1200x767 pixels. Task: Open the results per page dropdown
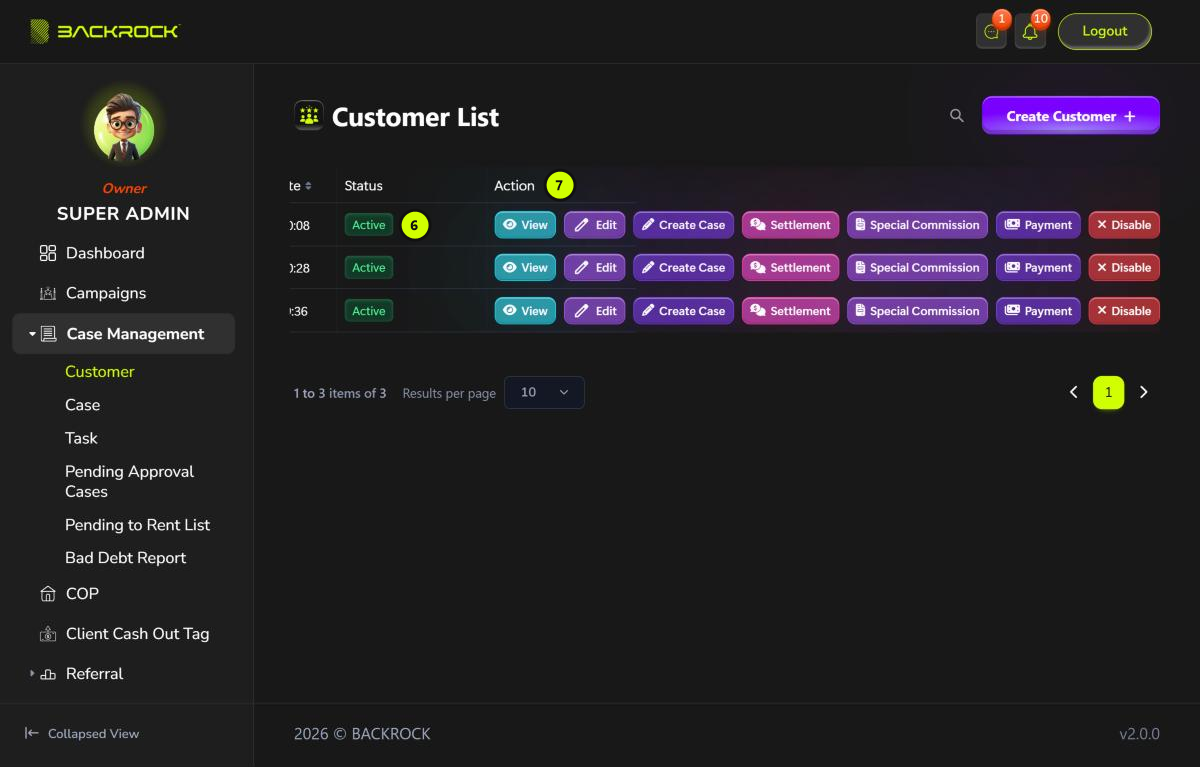click(544, 393)
